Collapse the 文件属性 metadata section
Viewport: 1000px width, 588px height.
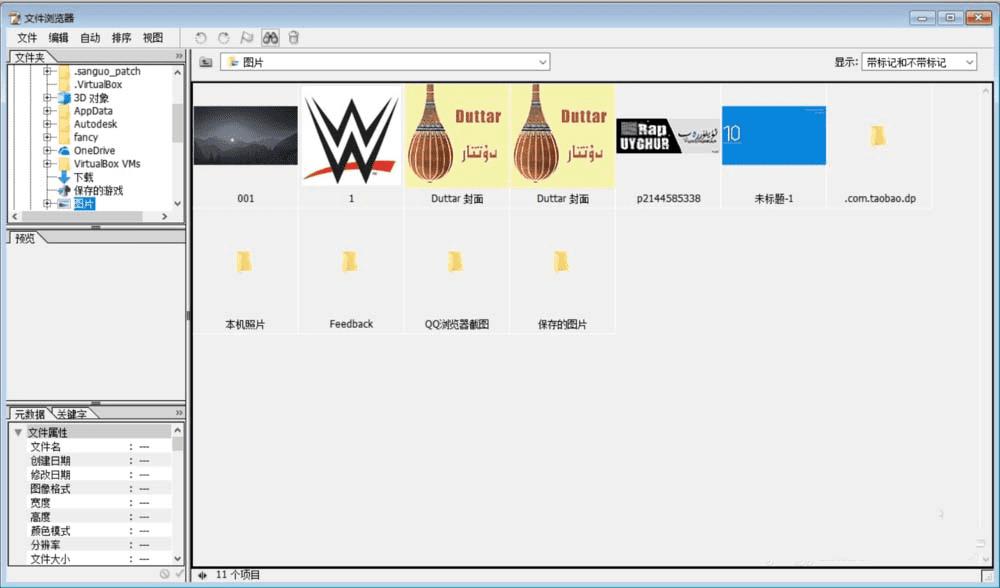tap(18, 432)
